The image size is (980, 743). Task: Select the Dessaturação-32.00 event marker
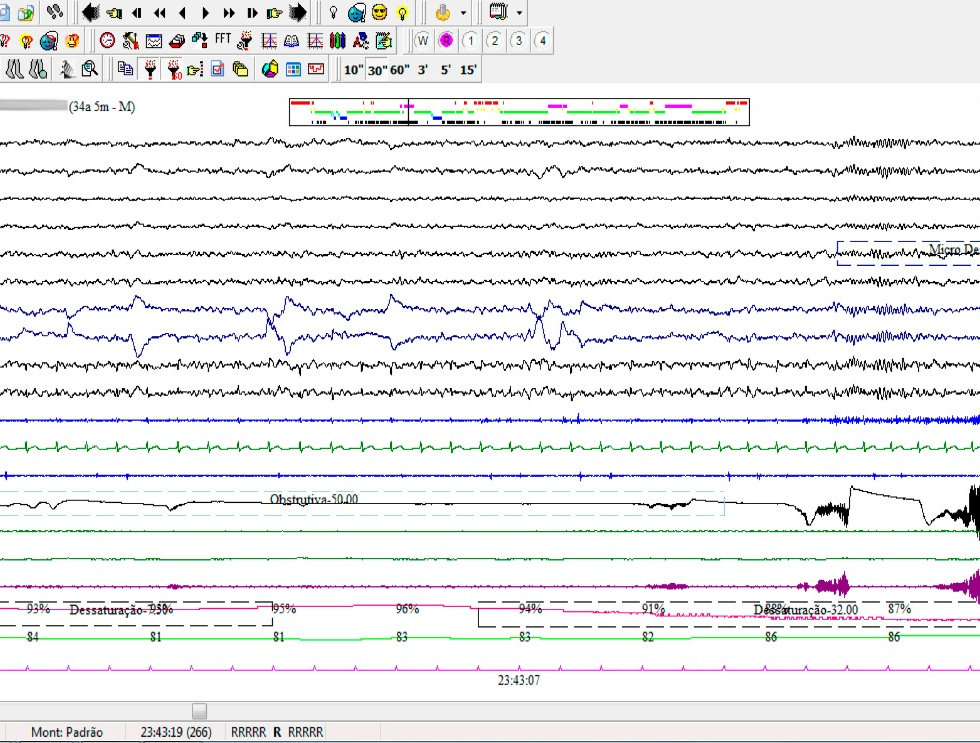tap(729, 614)
